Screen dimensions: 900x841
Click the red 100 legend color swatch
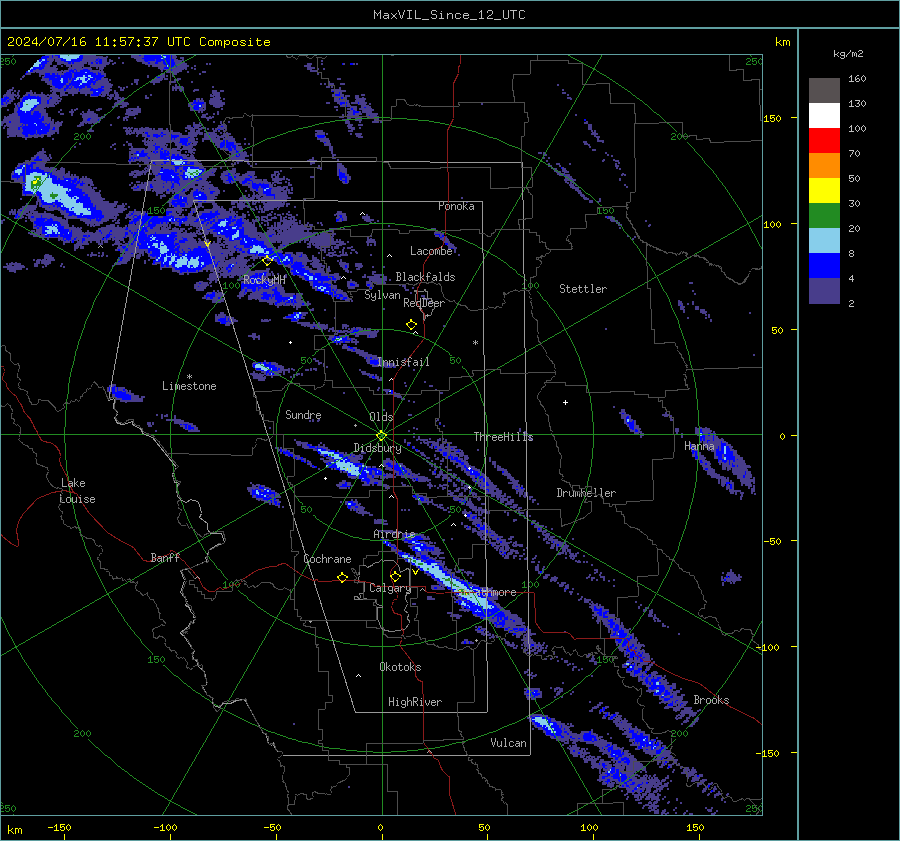point(824,141)
